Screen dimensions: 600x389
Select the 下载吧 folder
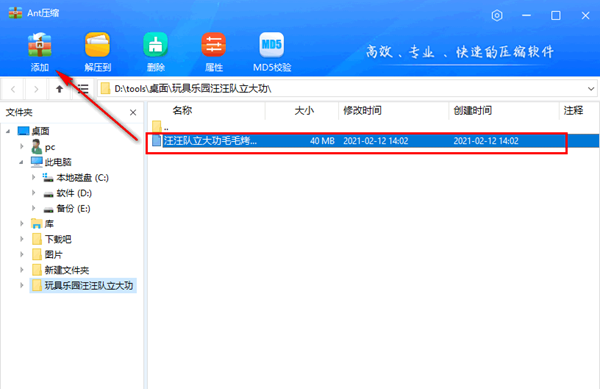pyautogui.click(x=52, y=239)
